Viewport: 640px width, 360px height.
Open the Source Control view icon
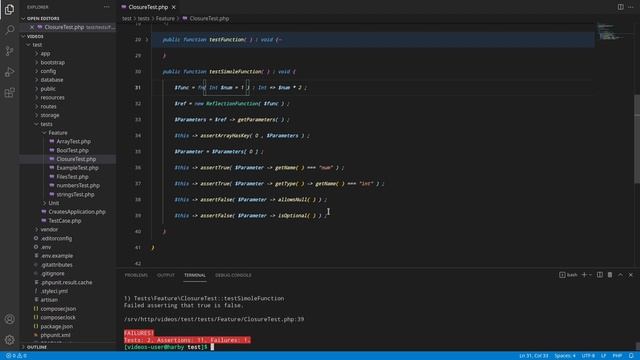coord(9,51)
